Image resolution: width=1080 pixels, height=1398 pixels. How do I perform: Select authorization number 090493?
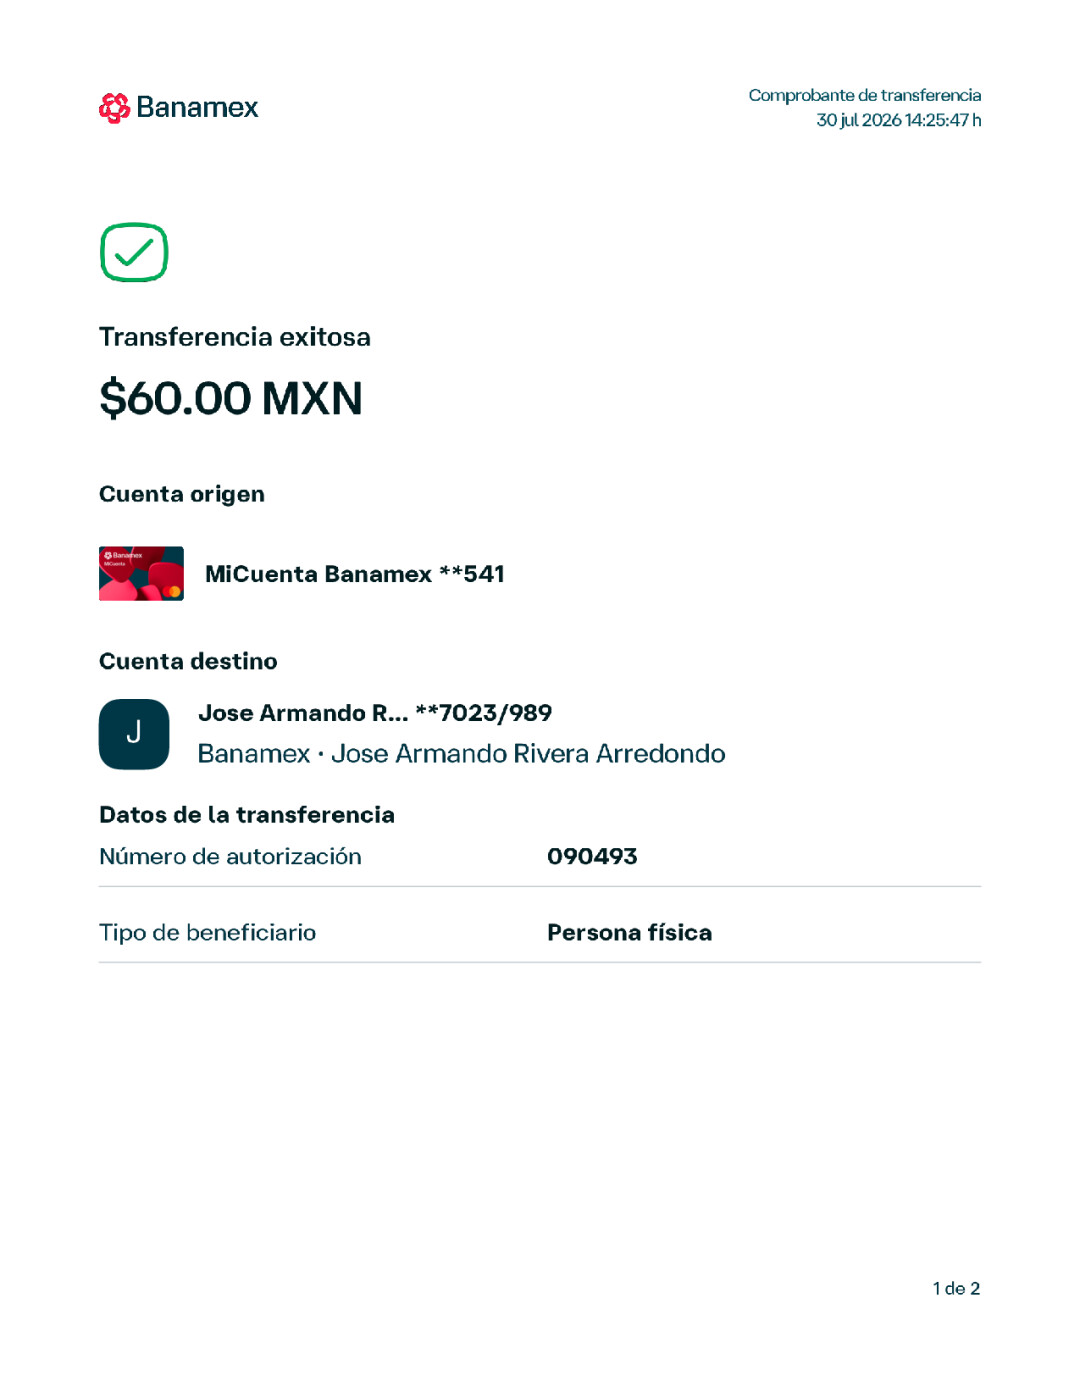pos(592,857)
